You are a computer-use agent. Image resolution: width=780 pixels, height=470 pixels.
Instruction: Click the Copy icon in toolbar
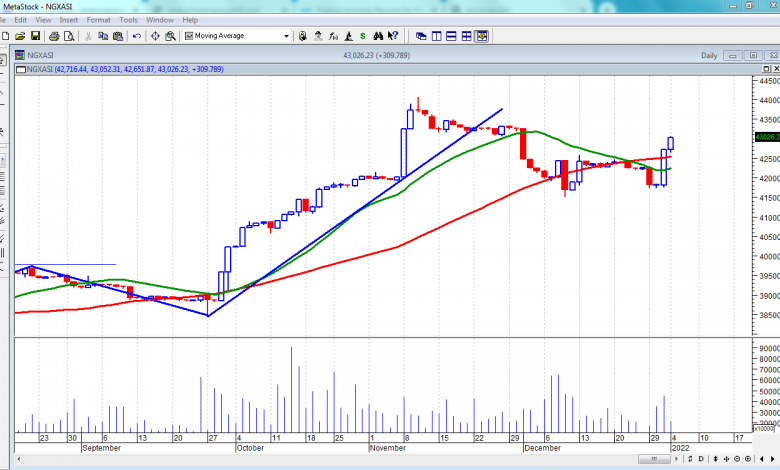[103, 36]
